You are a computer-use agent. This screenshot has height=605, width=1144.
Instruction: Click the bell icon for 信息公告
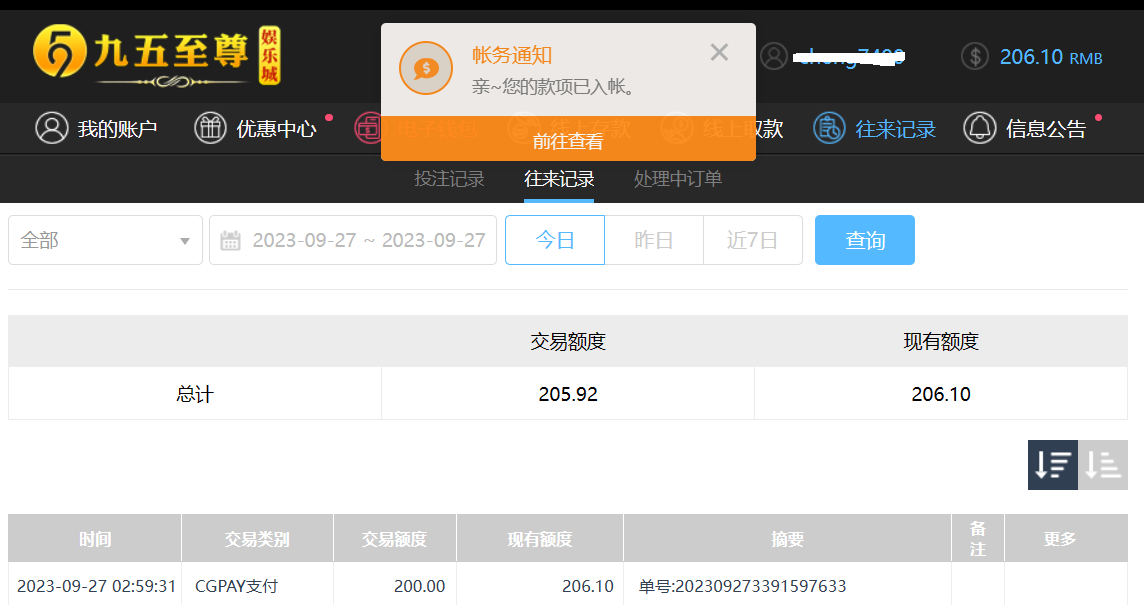point(980,128)
